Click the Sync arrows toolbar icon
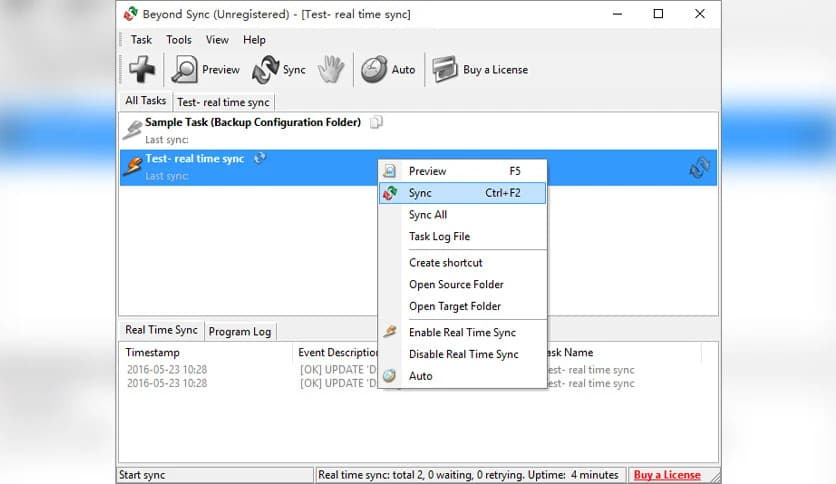Screen dimensions: 836x484 (265, 69)
